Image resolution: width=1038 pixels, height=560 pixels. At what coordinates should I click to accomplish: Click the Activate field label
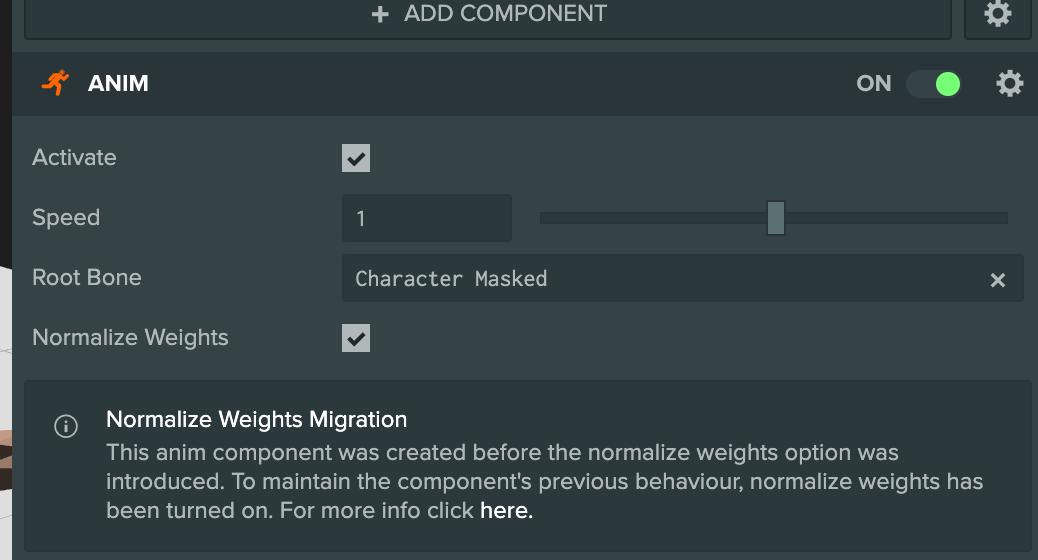click(74, 158)
